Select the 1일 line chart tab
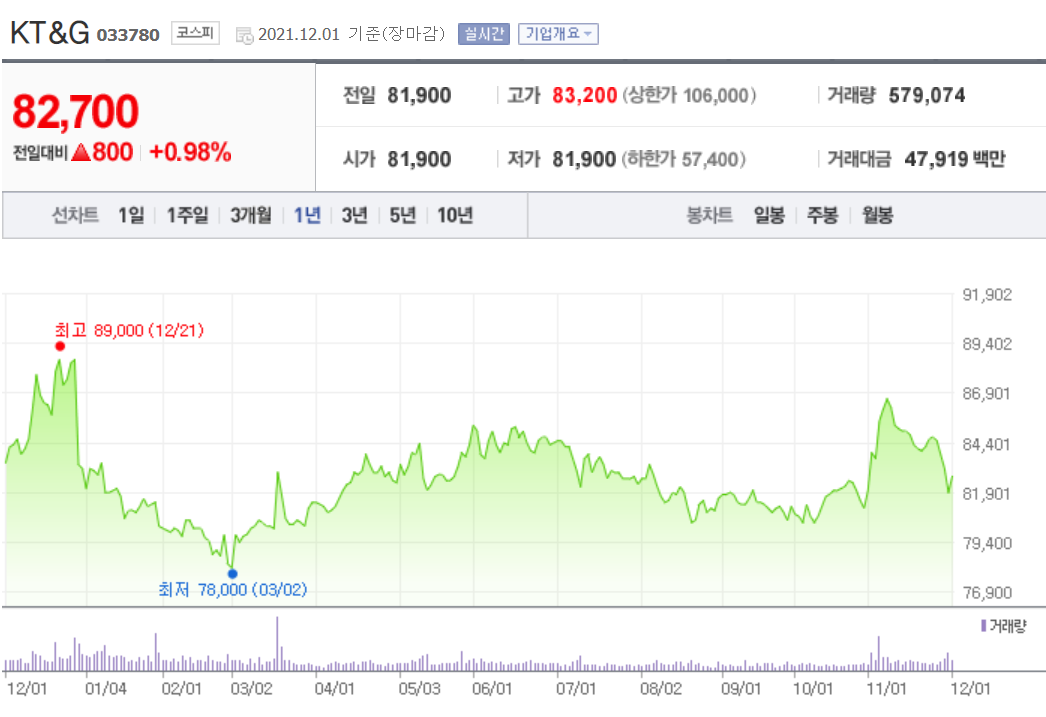 point(131,215)
